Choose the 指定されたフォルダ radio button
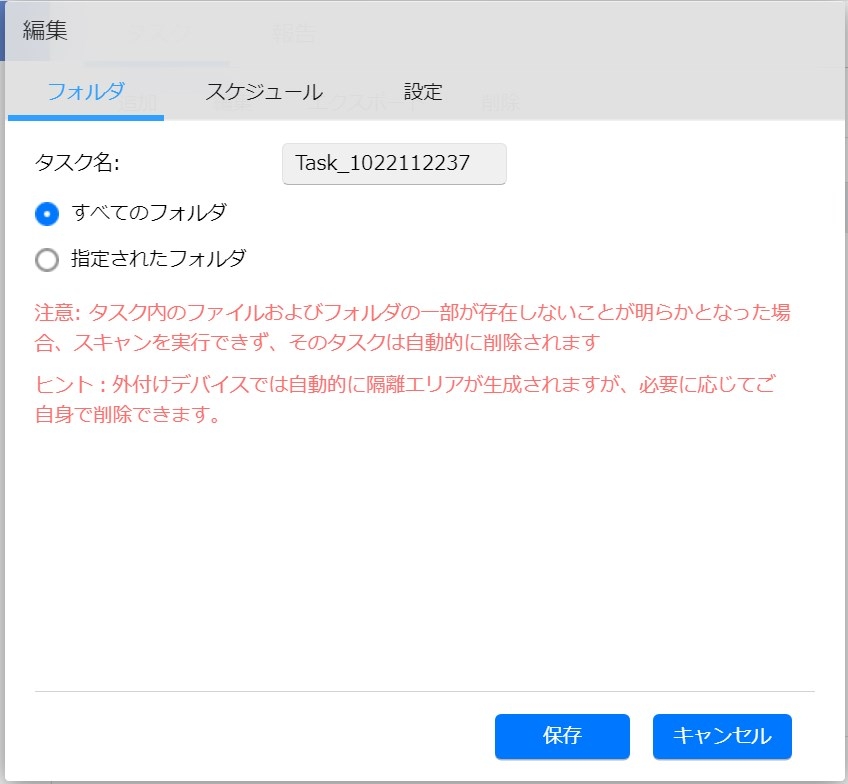This screenshot has width=848, height=784. point(47,260)
